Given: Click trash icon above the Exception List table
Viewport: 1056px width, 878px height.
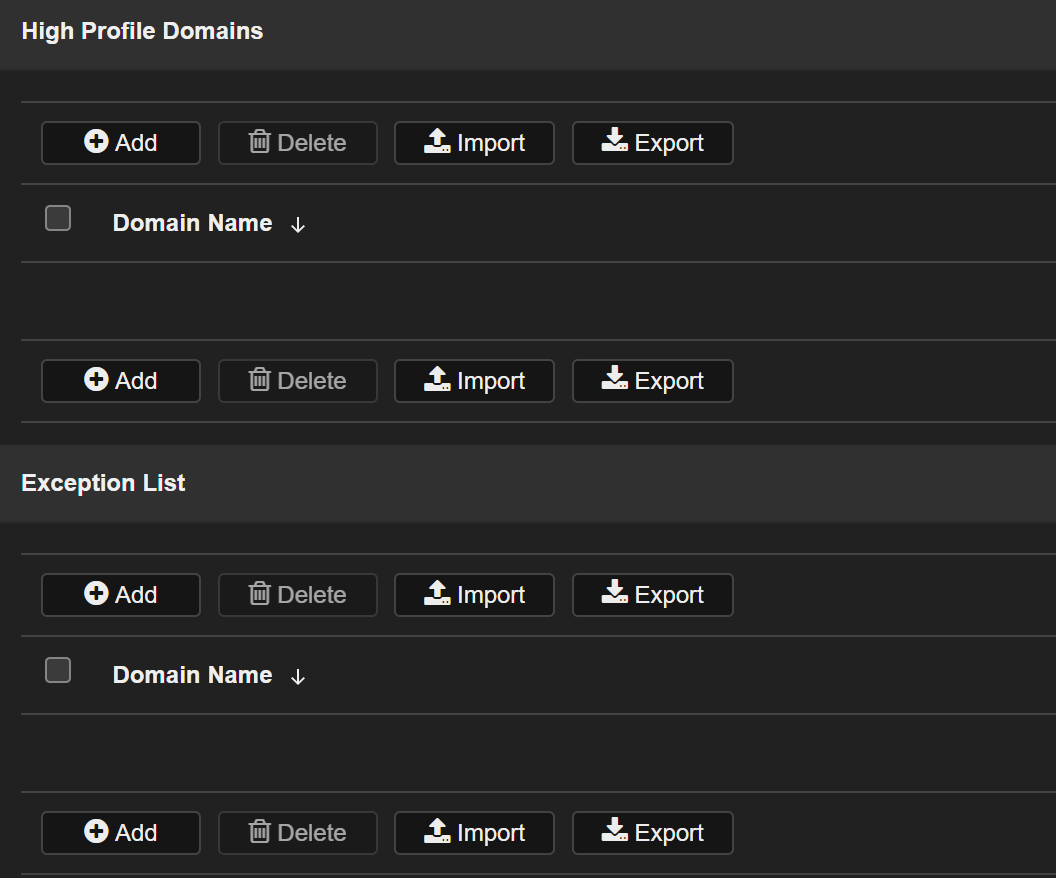Looking at the screenshot, I should pos(259,594).
